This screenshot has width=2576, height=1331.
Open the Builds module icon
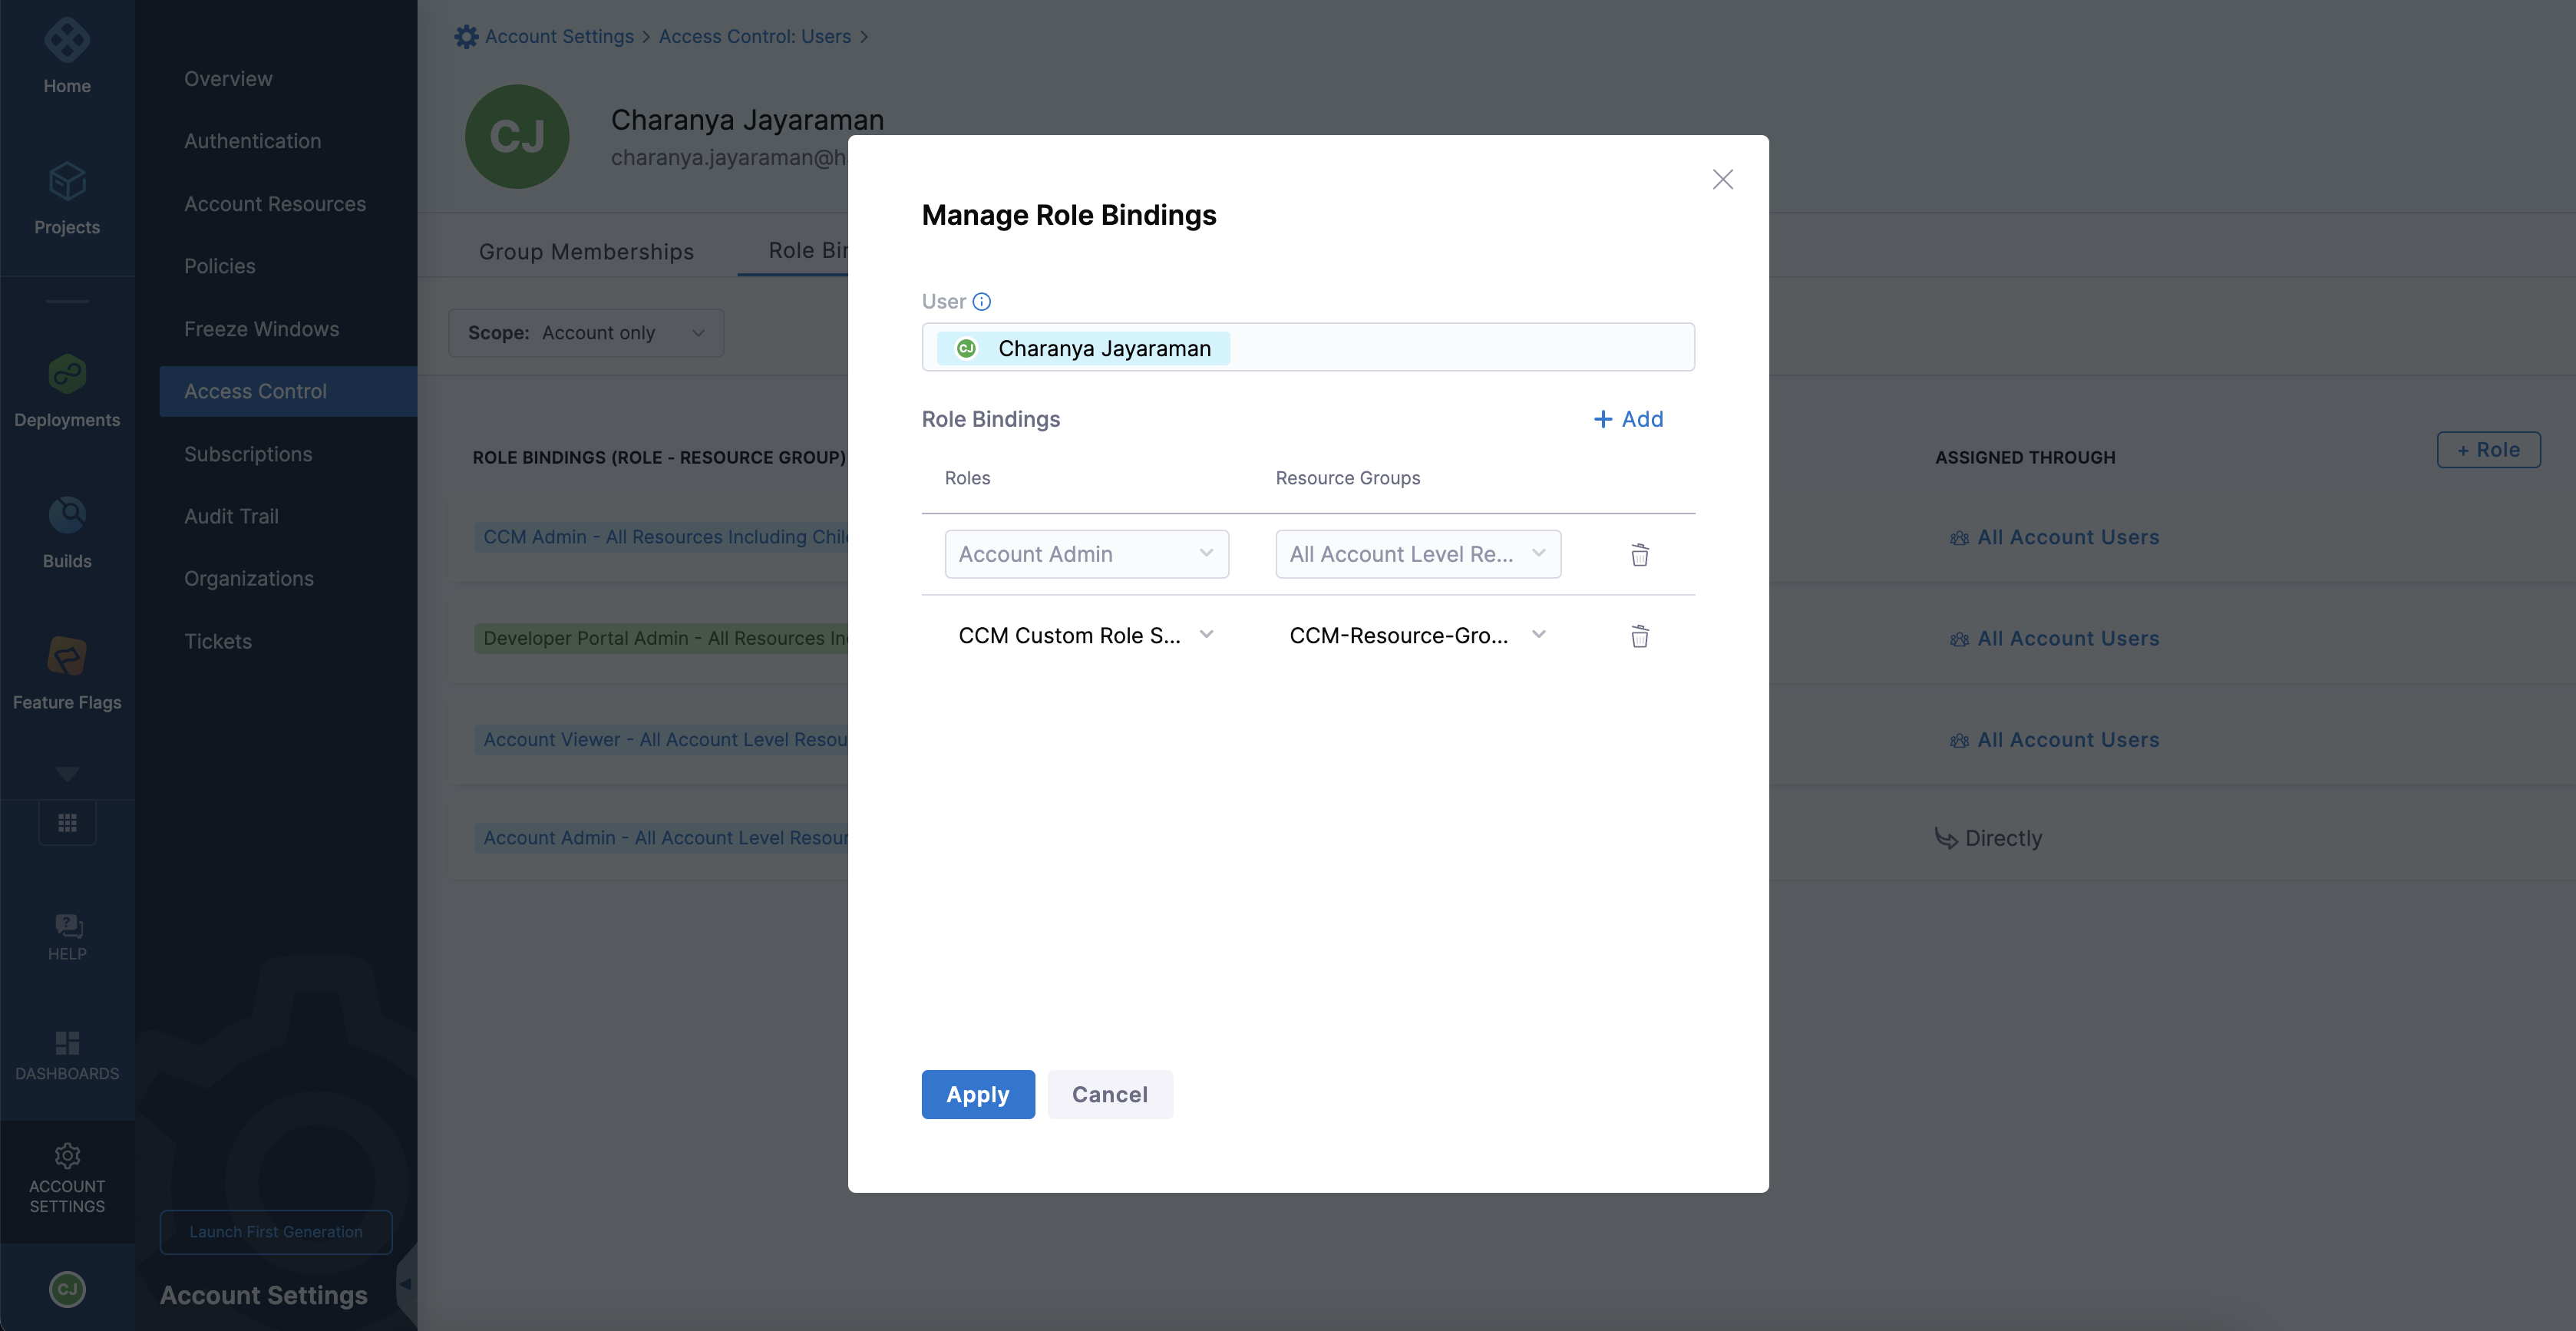tap(67, 516)
